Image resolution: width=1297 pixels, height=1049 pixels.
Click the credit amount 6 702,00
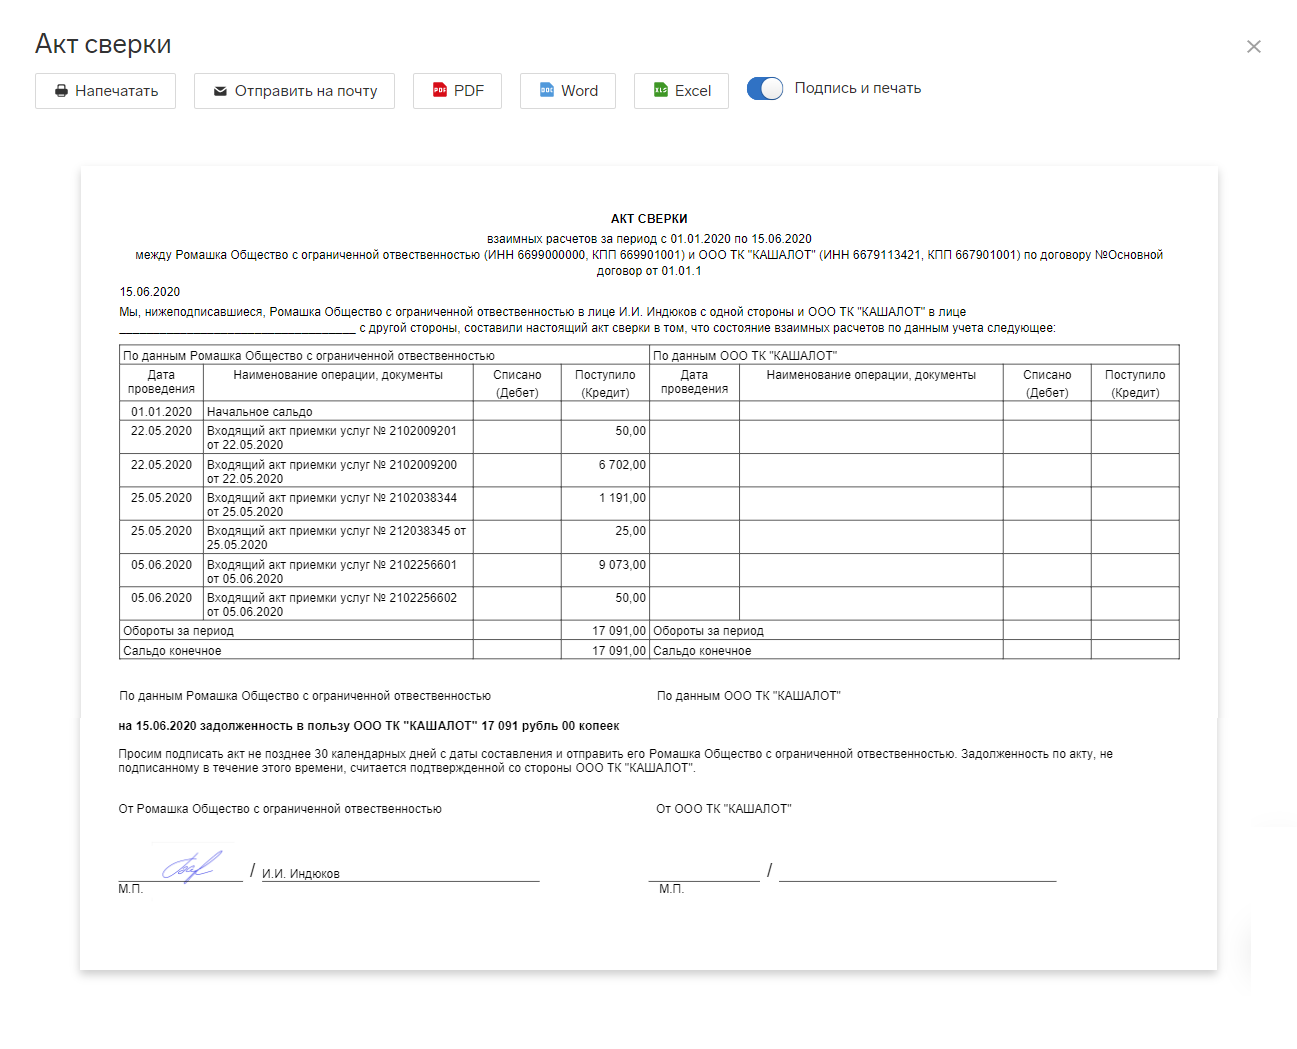click(622, 465)
